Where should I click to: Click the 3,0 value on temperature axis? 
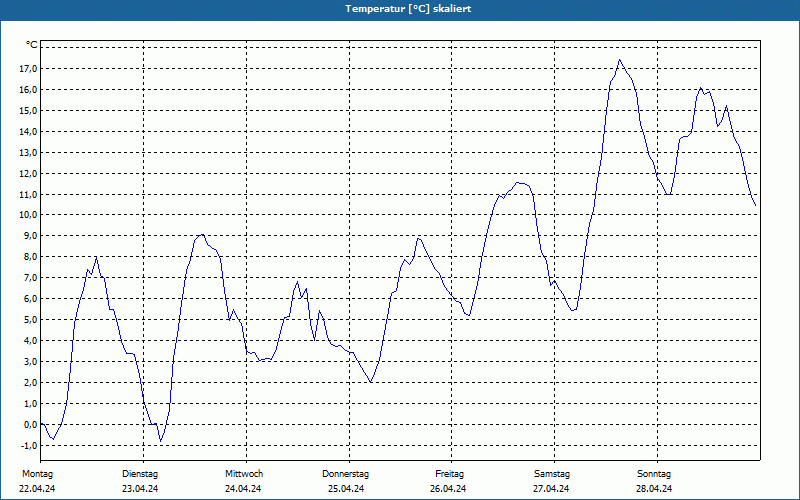[30, 361]
